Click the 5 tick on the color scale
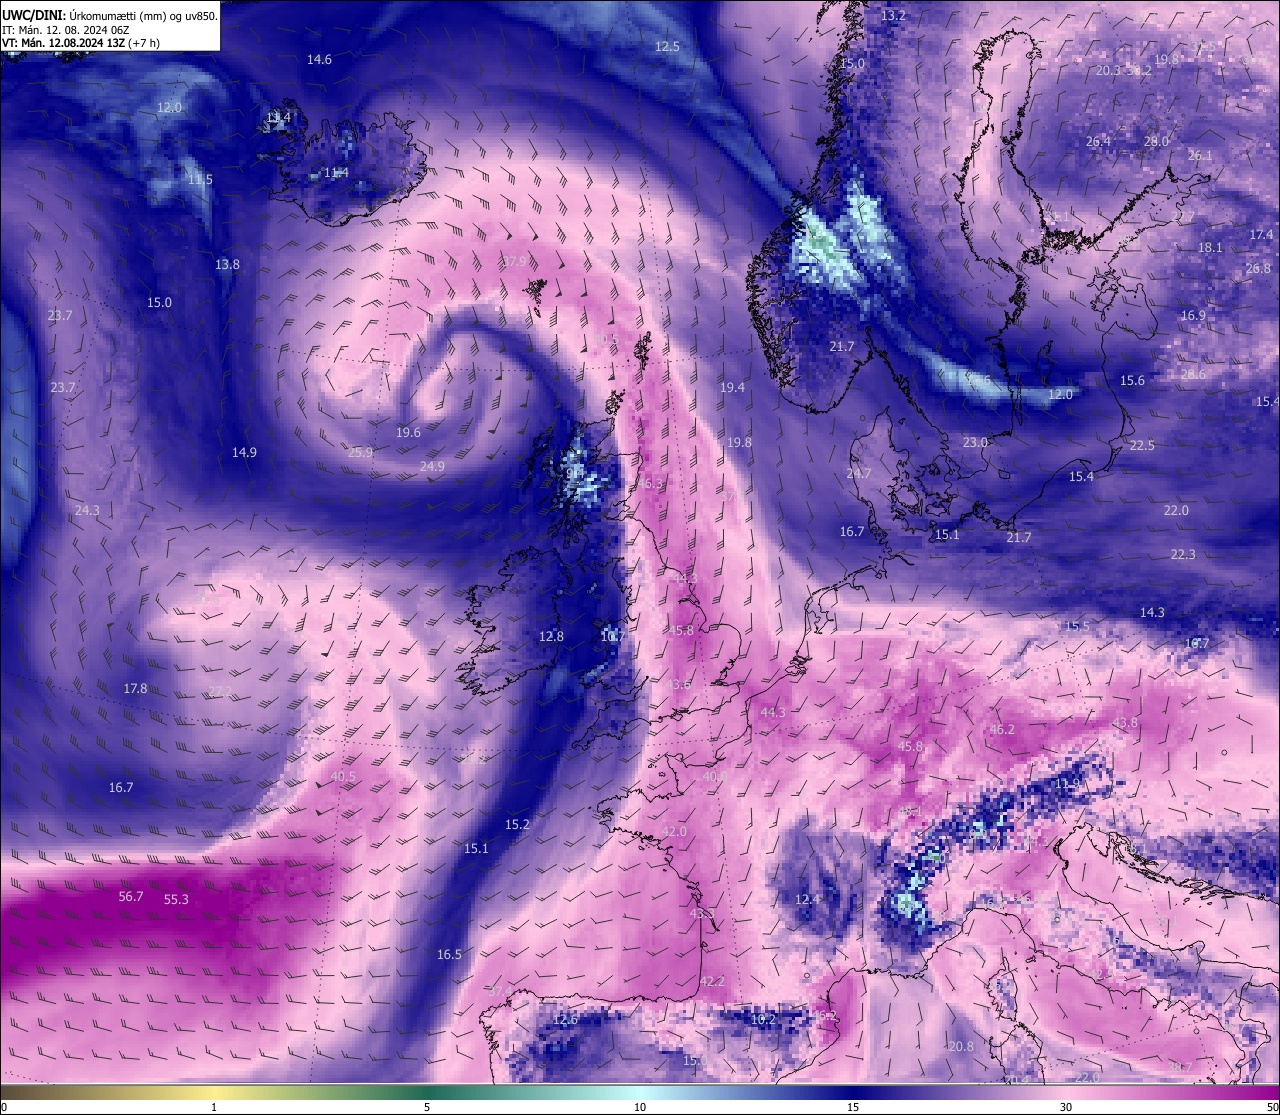Screen dimensions: 1280x1115 427,1107
